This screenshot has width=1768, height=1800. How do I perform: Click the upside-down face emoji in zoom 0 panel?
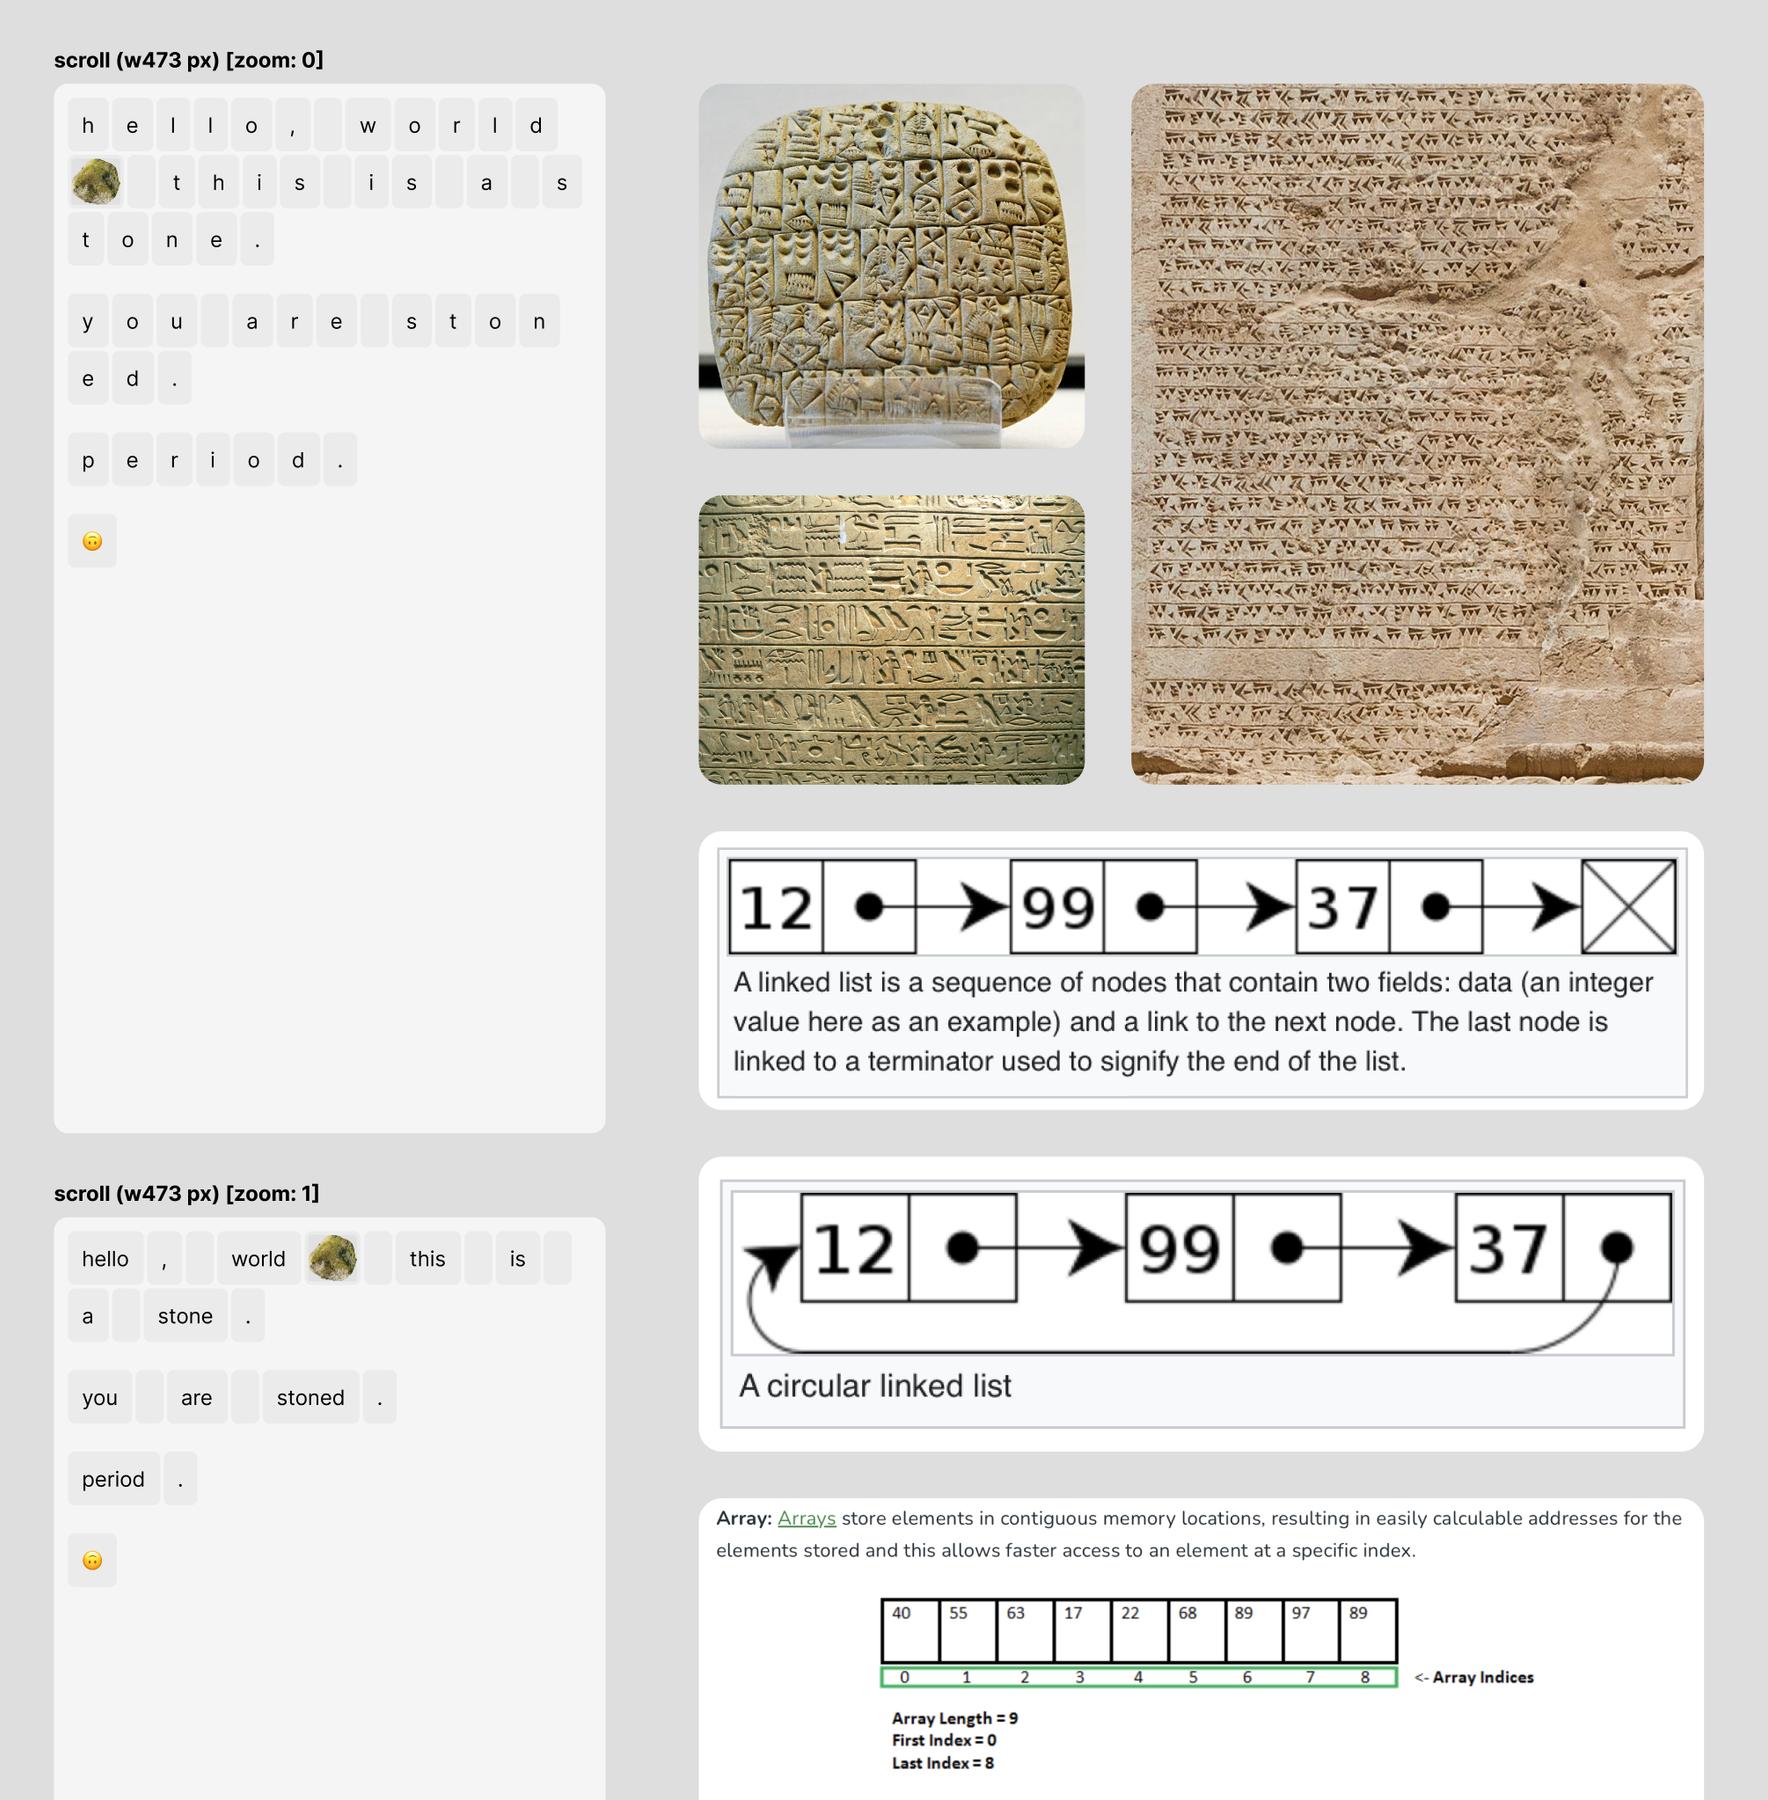point(92,541)
